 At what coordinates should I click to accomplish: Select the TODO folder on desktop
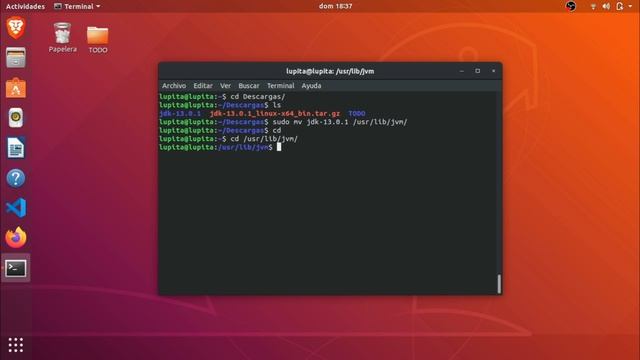[x=98, y=40]
